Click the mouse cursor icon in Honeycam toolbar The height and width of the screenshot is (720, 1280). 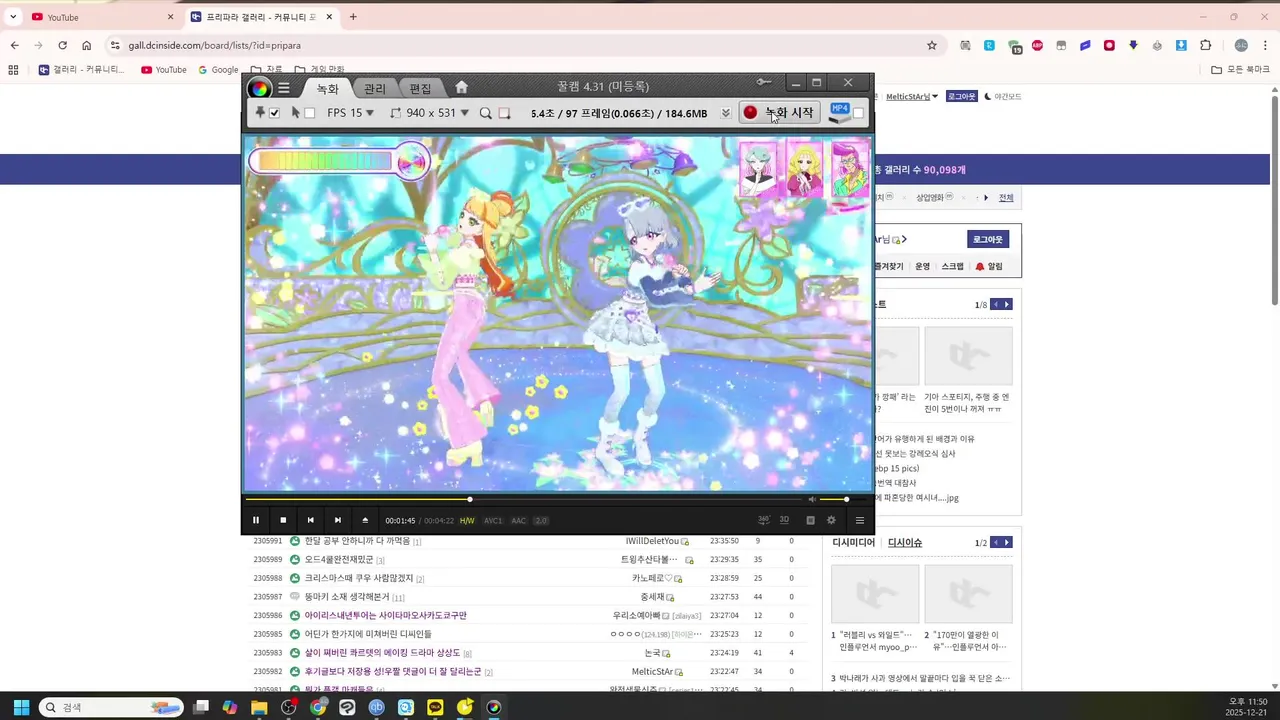pyautogui.click(x=295, y=113)
